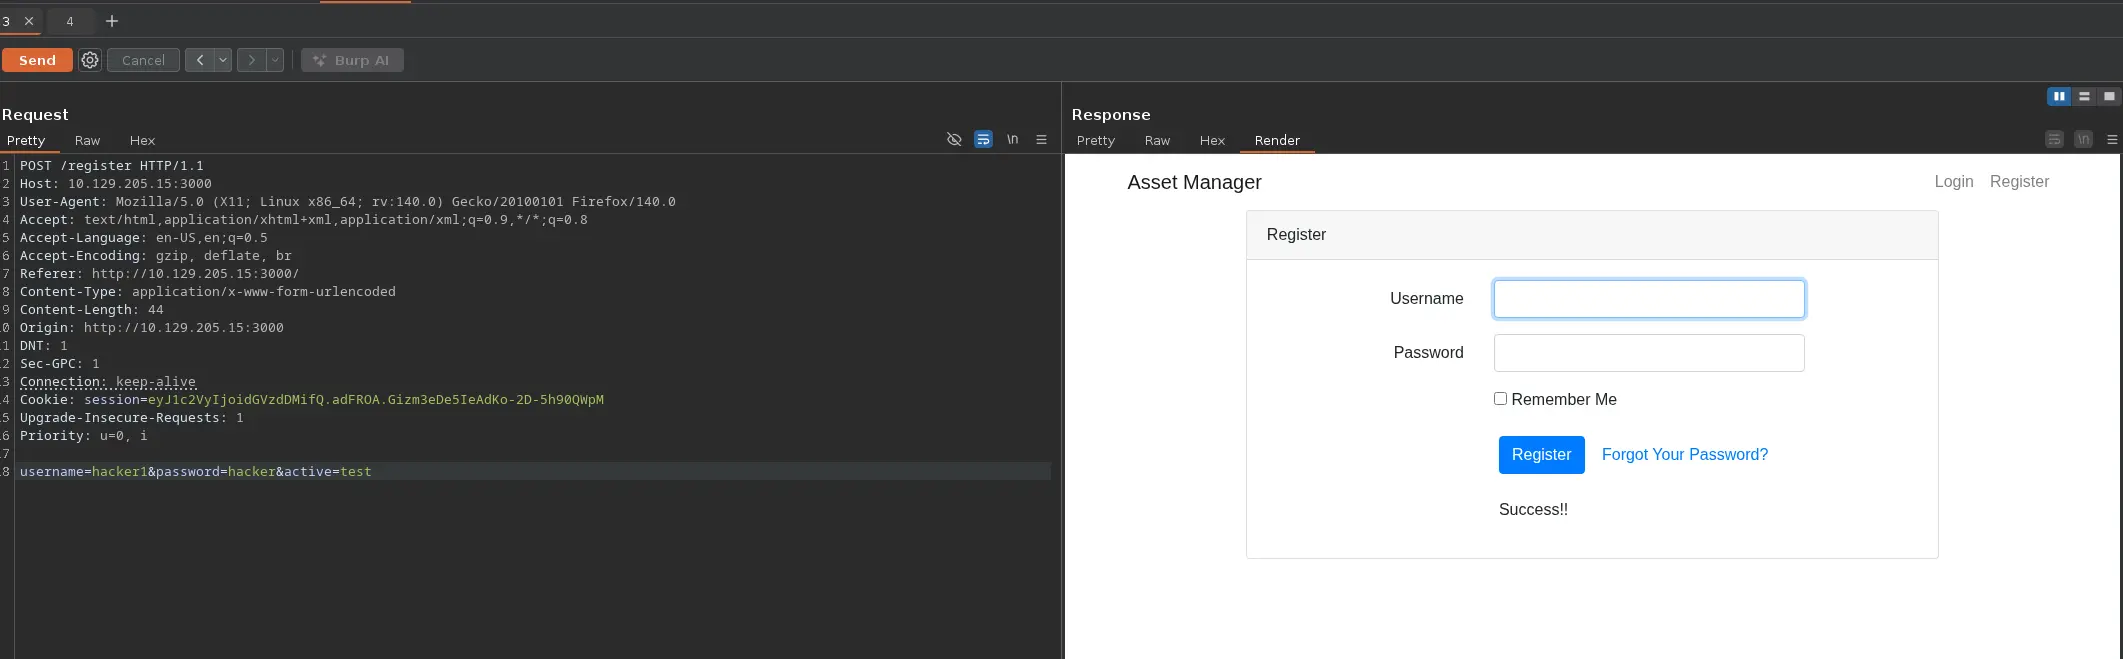Open the Response pane hamburger options menu
This screenshot has height=659, width=2123.
2112,140
